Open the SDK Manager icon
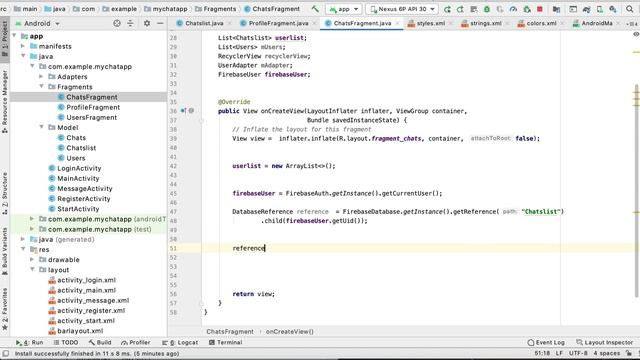640x360 pixels. coord(613,9)
